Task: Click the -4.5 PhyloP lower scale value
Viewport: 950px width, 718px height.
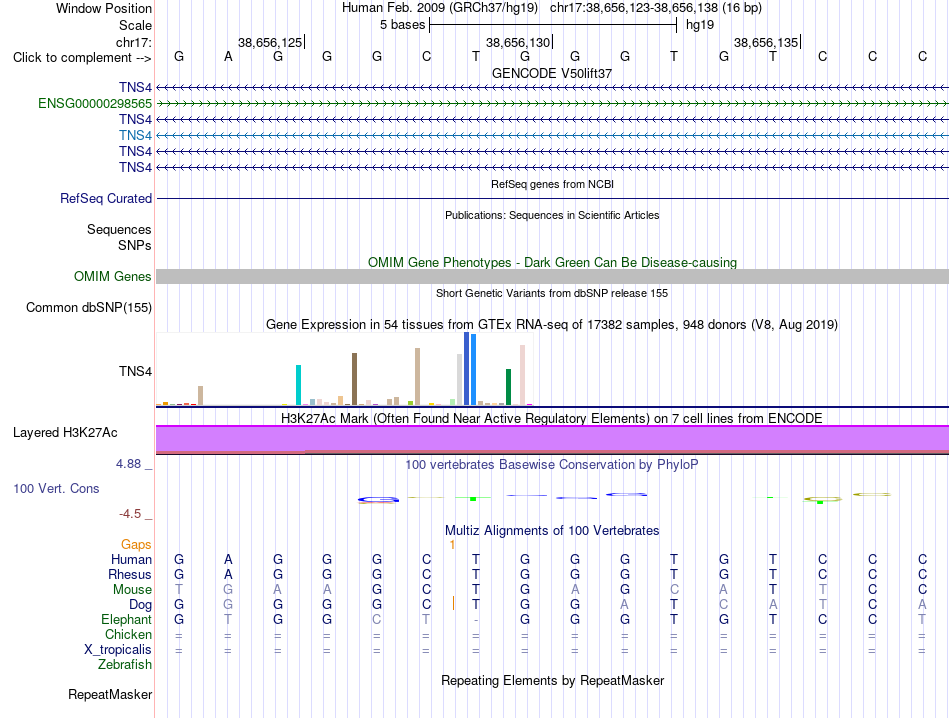Action: point(130,514)
